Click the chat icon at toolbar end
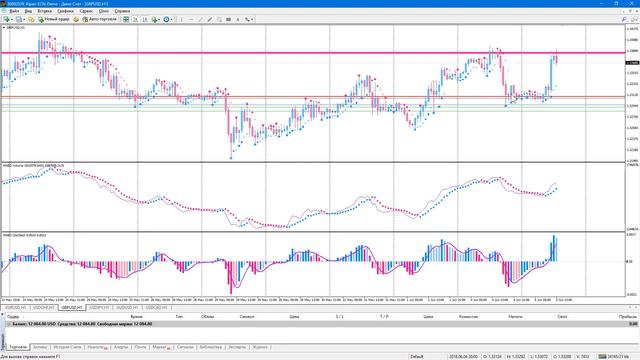The image size is (640, 360). point(634,19)
